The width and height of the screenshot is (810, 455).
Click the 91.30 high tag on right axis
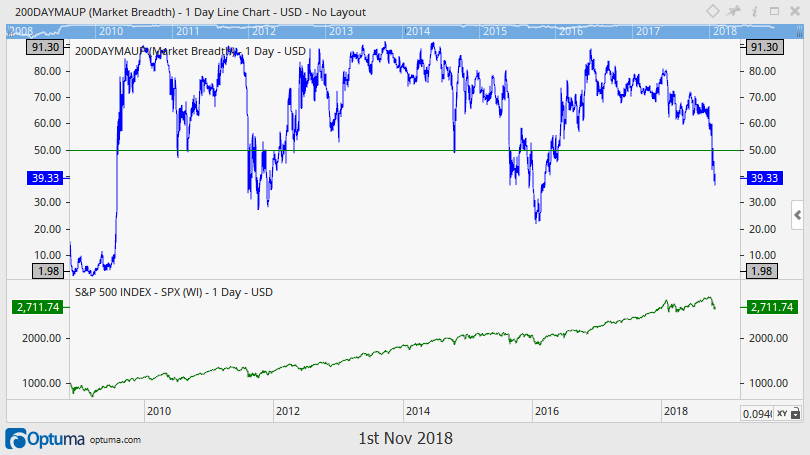pos(765,47)
